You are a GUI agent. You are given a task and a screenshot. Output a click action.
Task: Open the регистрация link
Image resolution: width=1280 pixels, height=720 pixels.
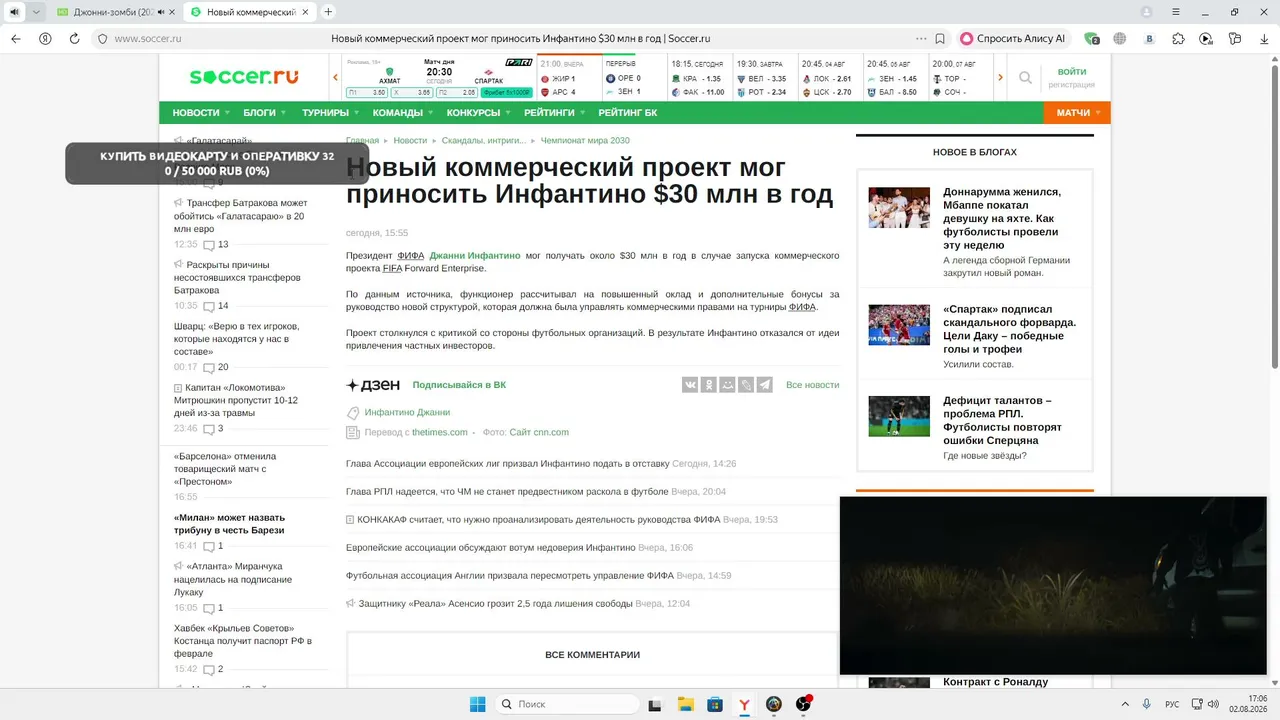[x=1072, y=85]
